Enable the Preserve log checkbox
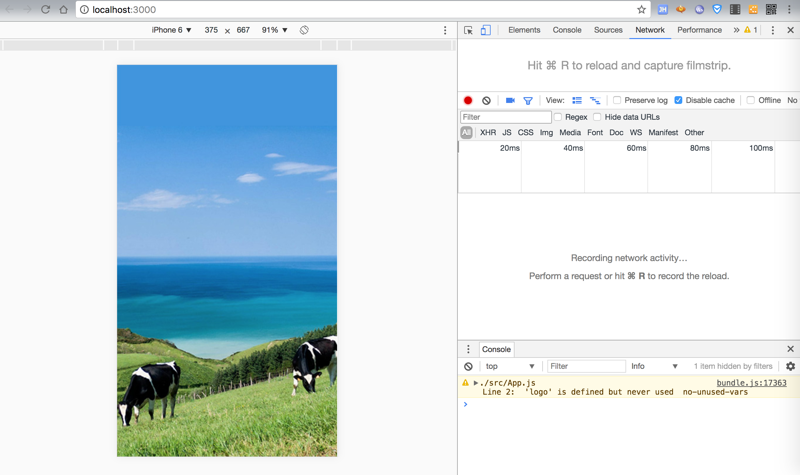The width and height of the screenshot is (800, 475). coord(617,100)
